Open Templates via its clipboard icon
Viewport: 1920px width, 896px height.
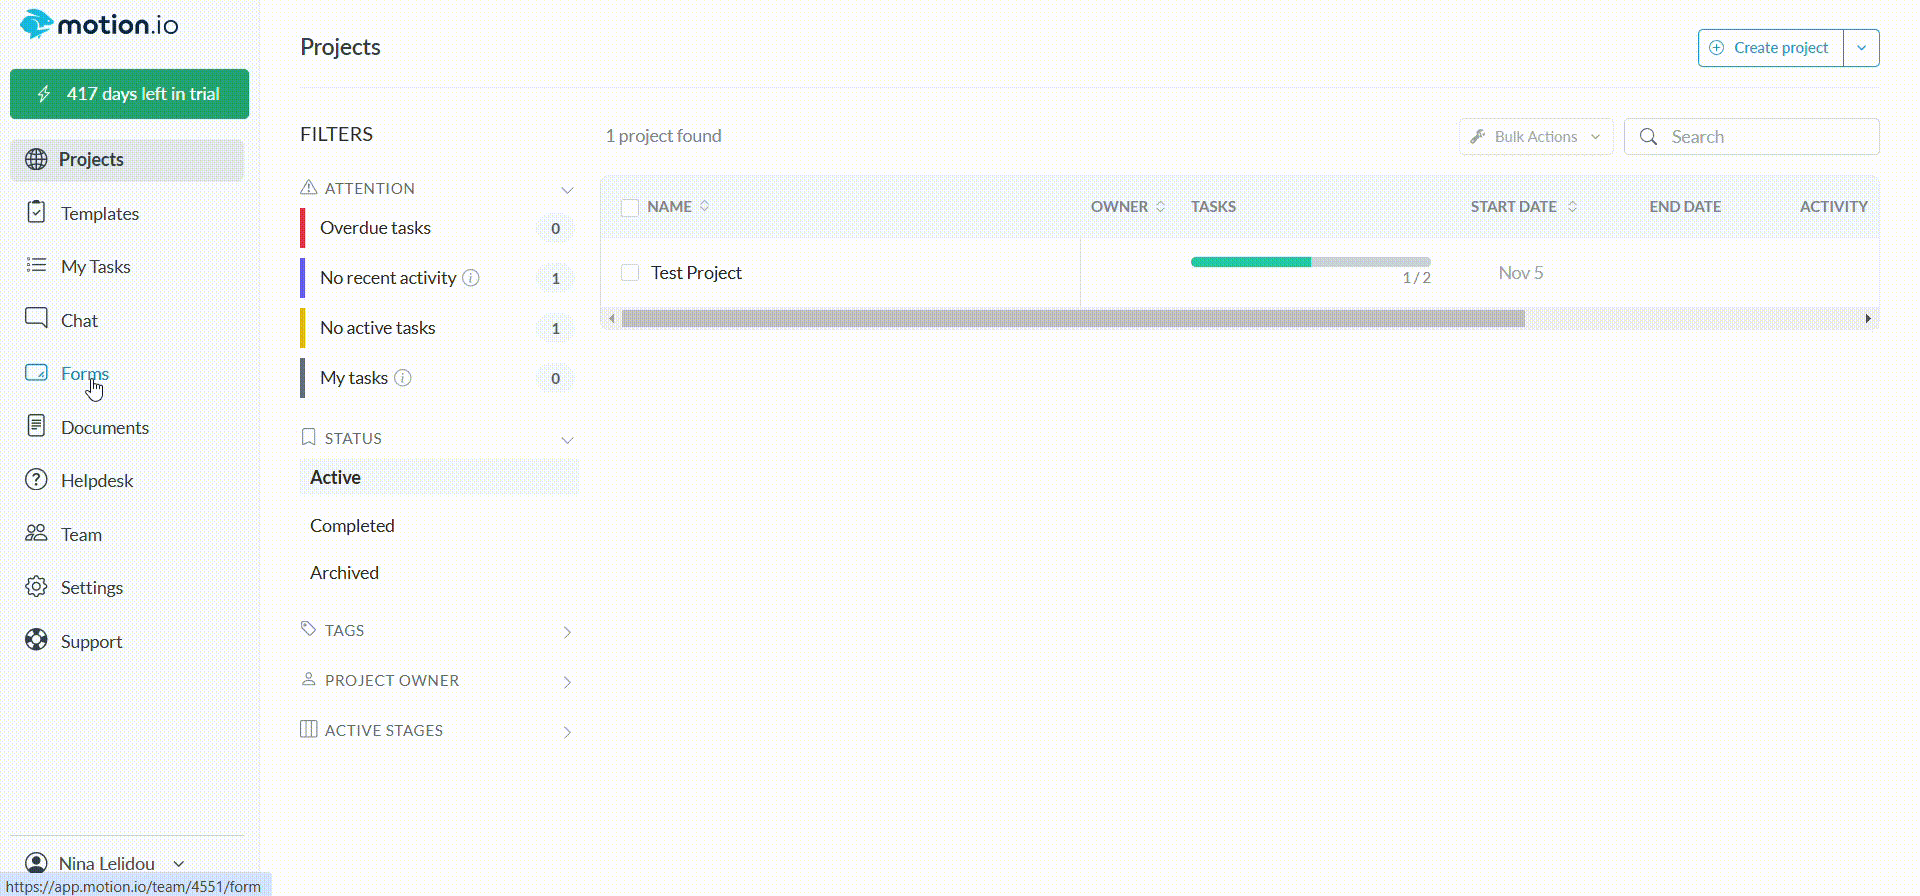(36, 212)
